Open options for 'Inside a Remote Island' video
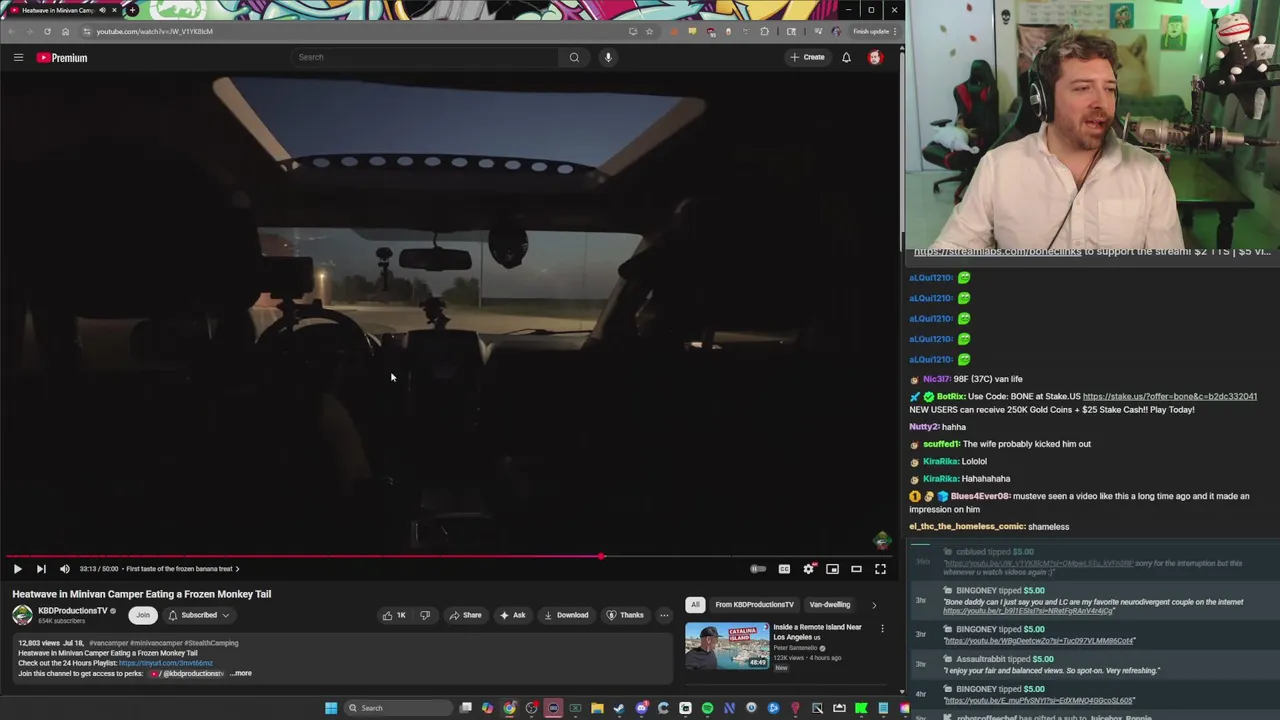The width and height of the screenshot is (1280, 720). (x=882, y=628)
